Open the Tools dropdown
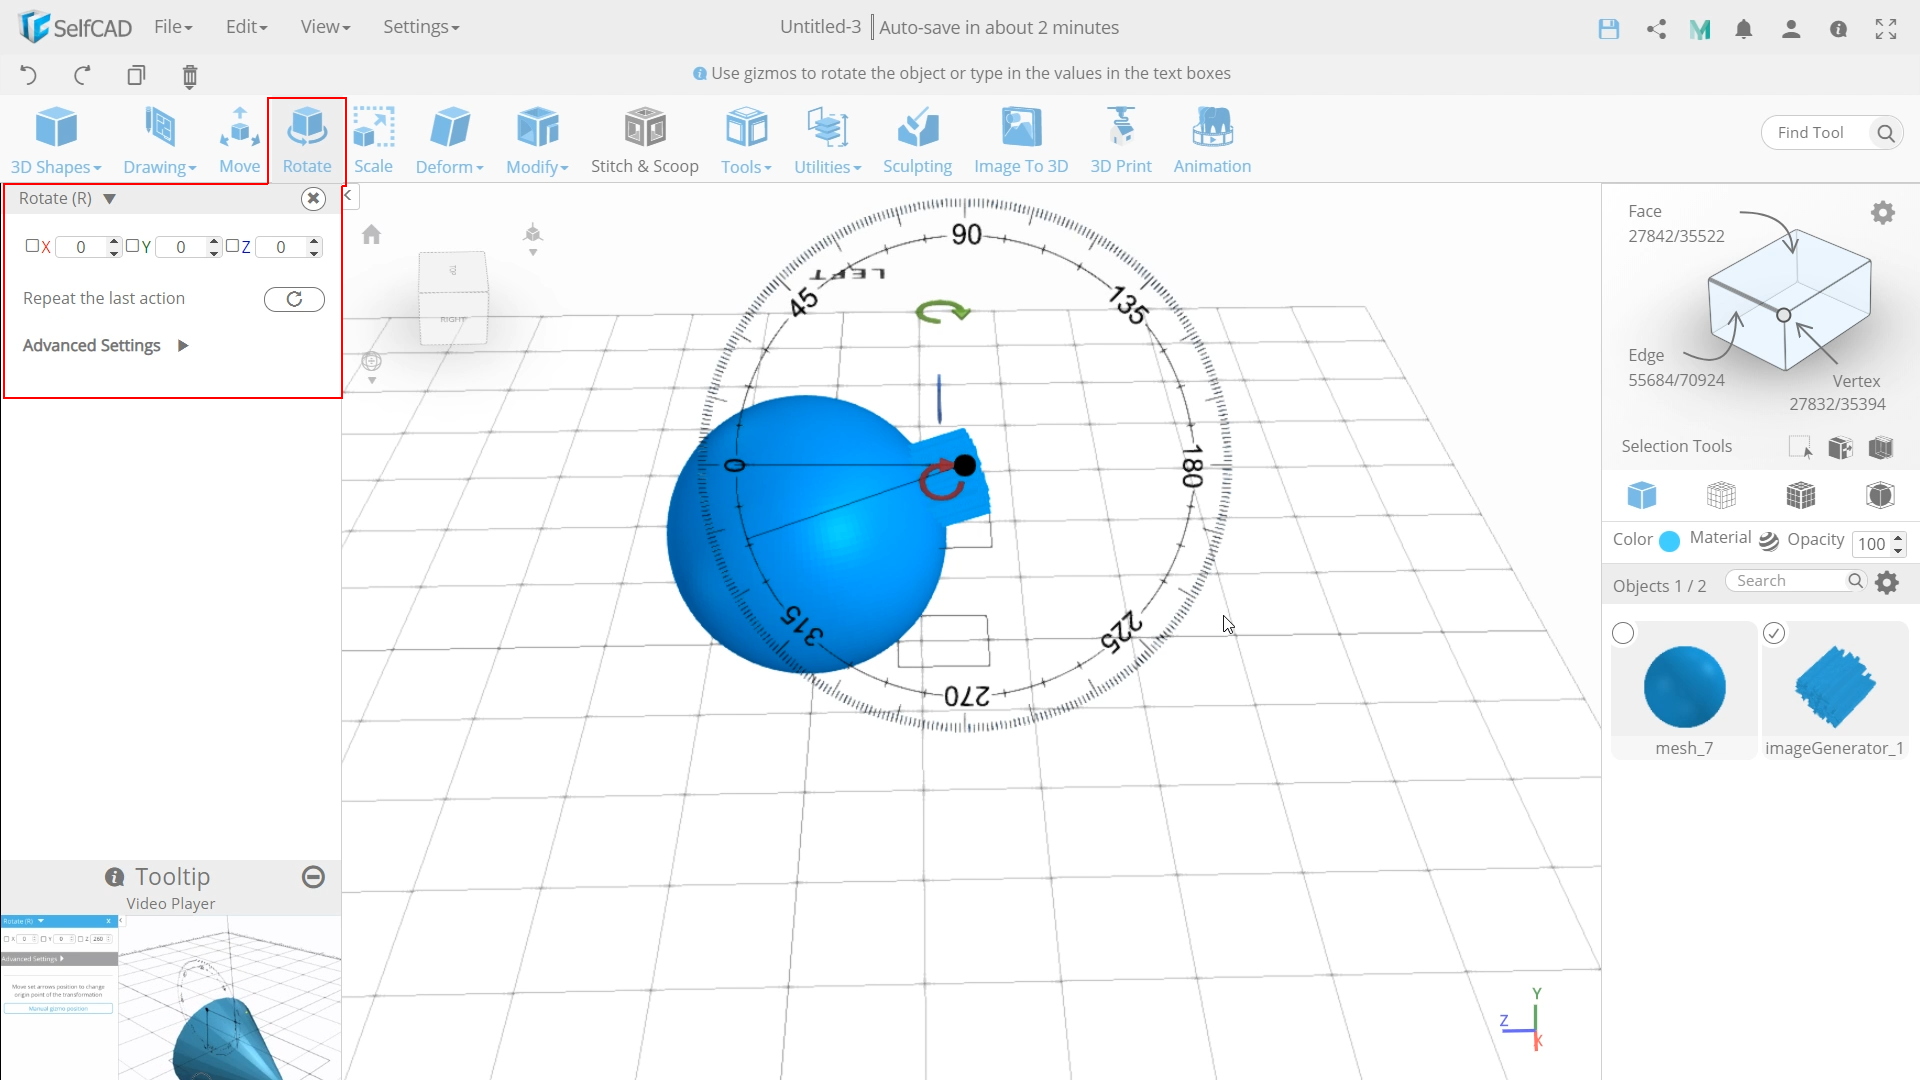Image resolution: width=1920 pixels, height=1080 pixels. (746, 141)
